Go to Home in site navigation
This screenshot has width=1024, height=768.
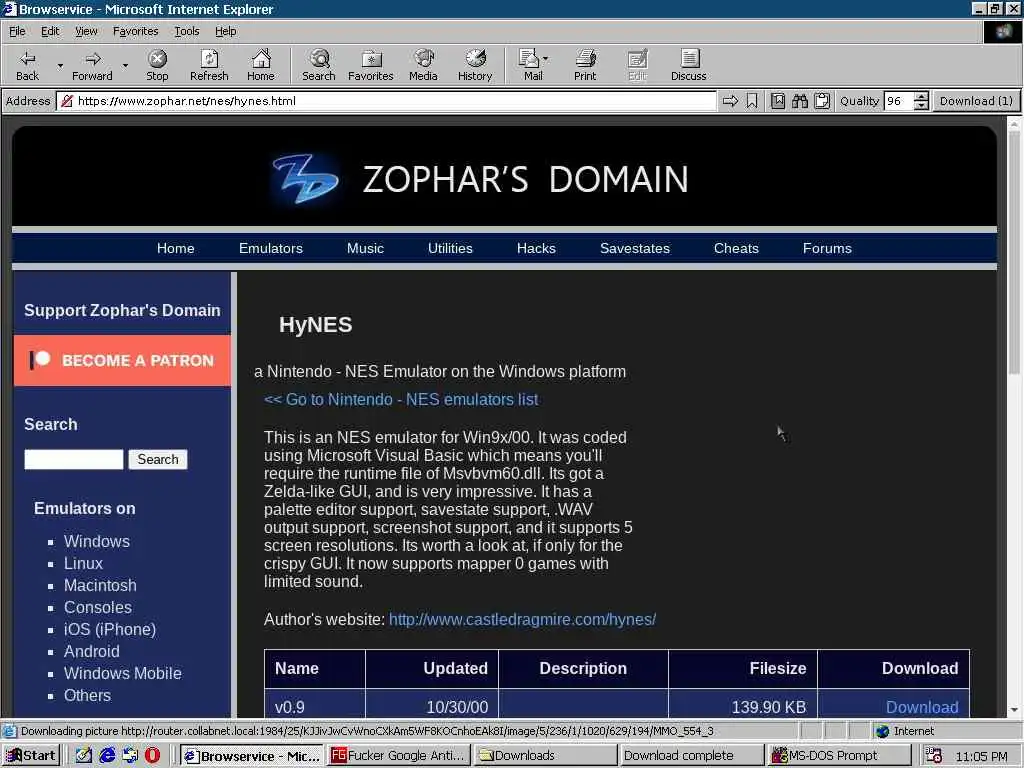click(175, 248)
